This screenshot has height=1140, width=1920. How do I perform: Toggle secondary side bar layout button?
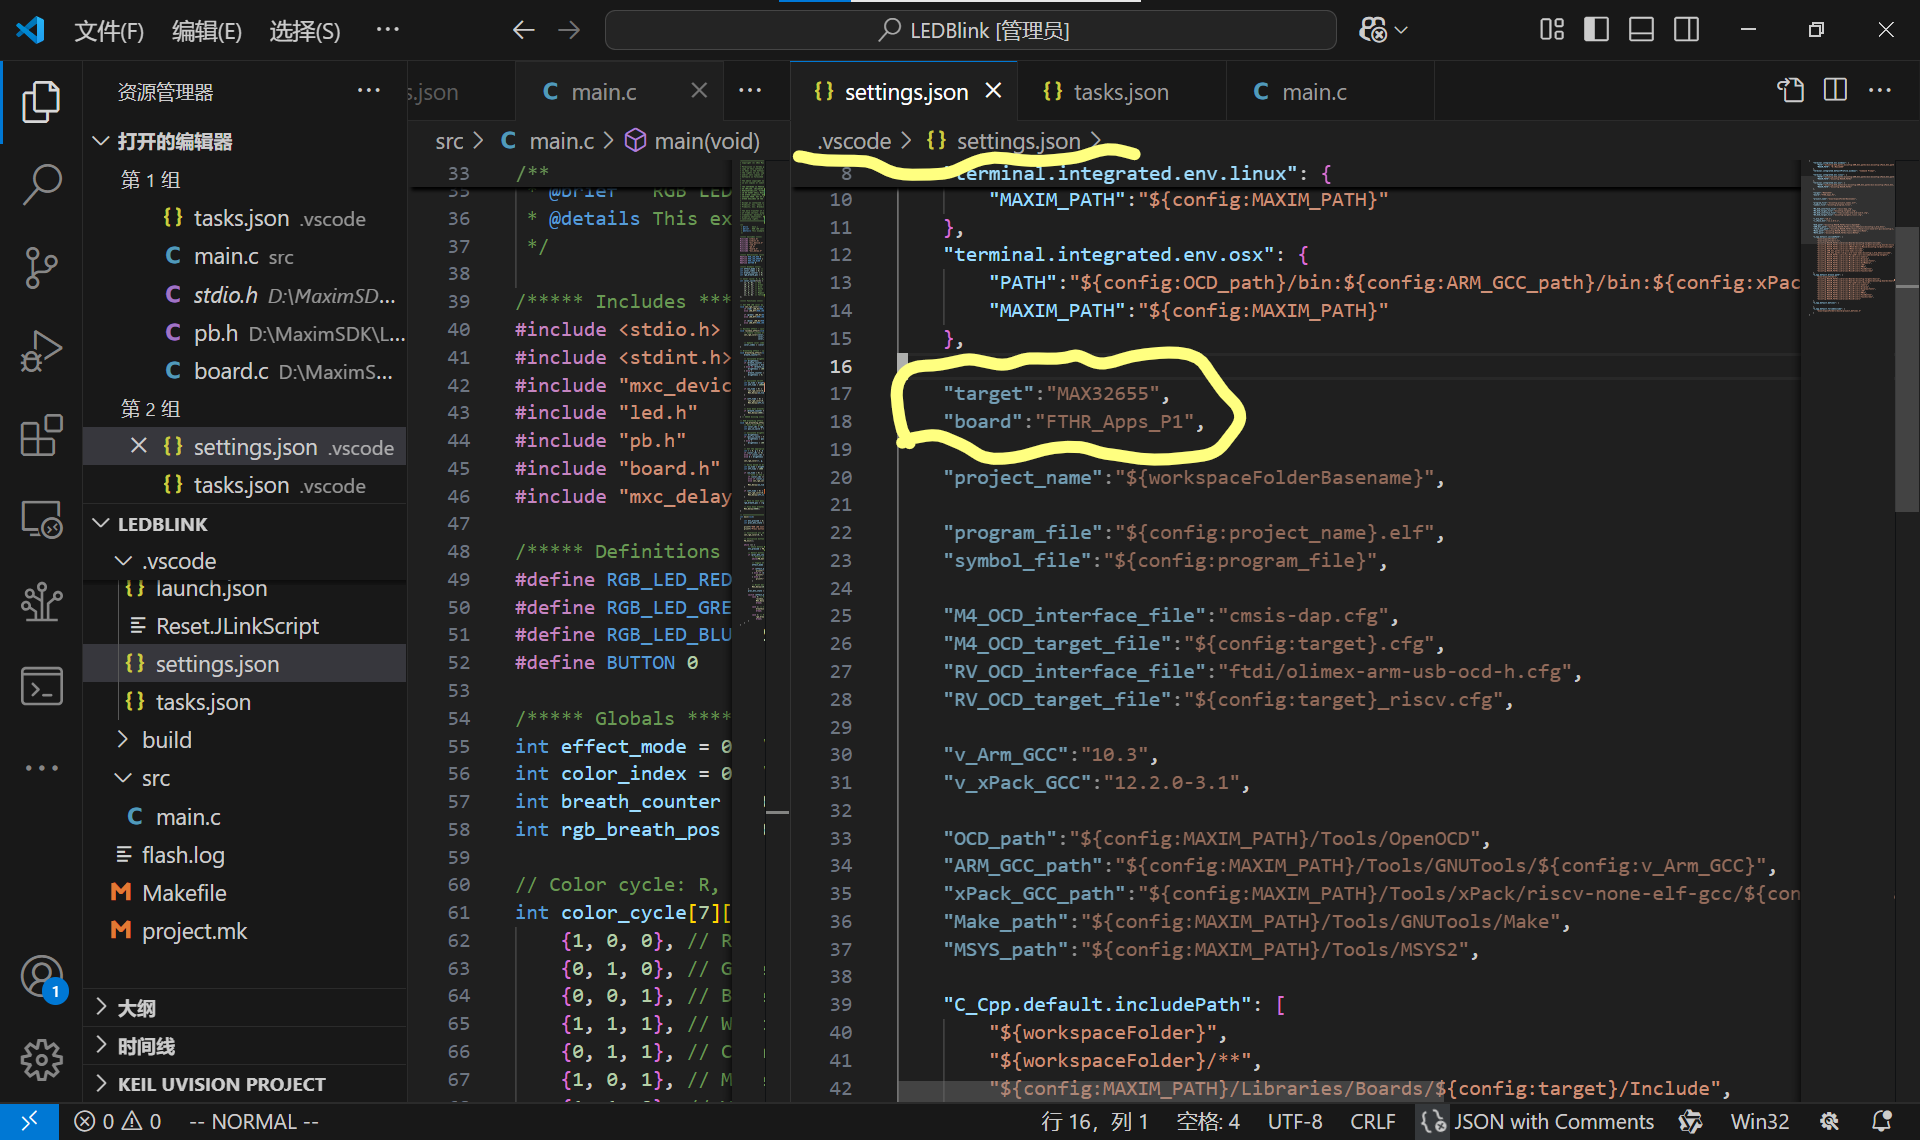tap(1686, 30)
